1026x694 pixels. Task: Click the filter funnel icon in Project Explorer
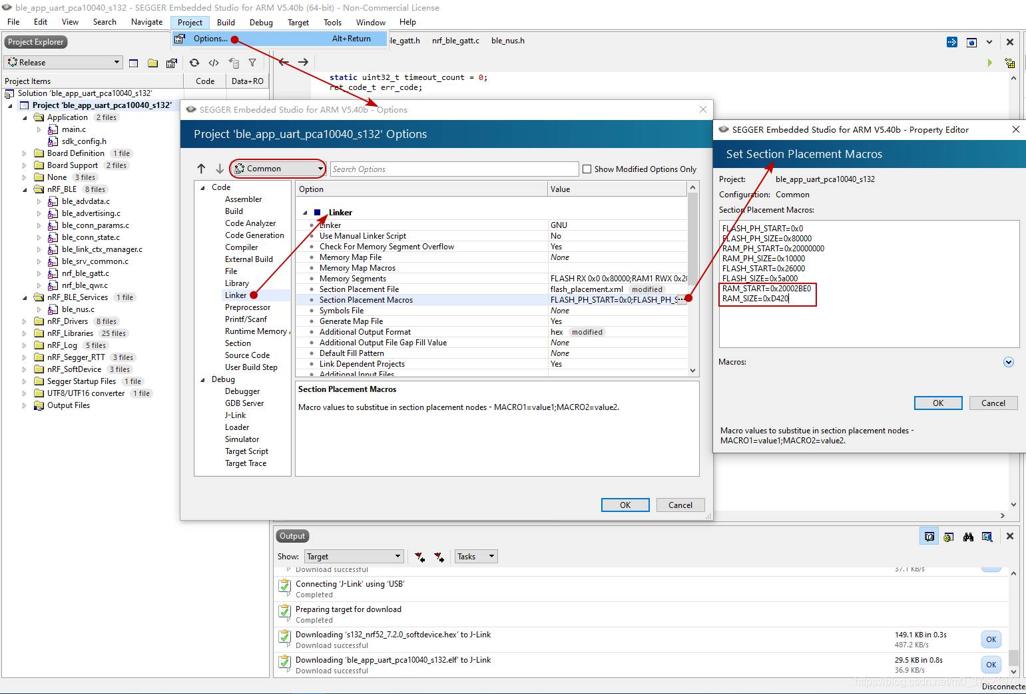pyautogui.click(x=252, y=63)
